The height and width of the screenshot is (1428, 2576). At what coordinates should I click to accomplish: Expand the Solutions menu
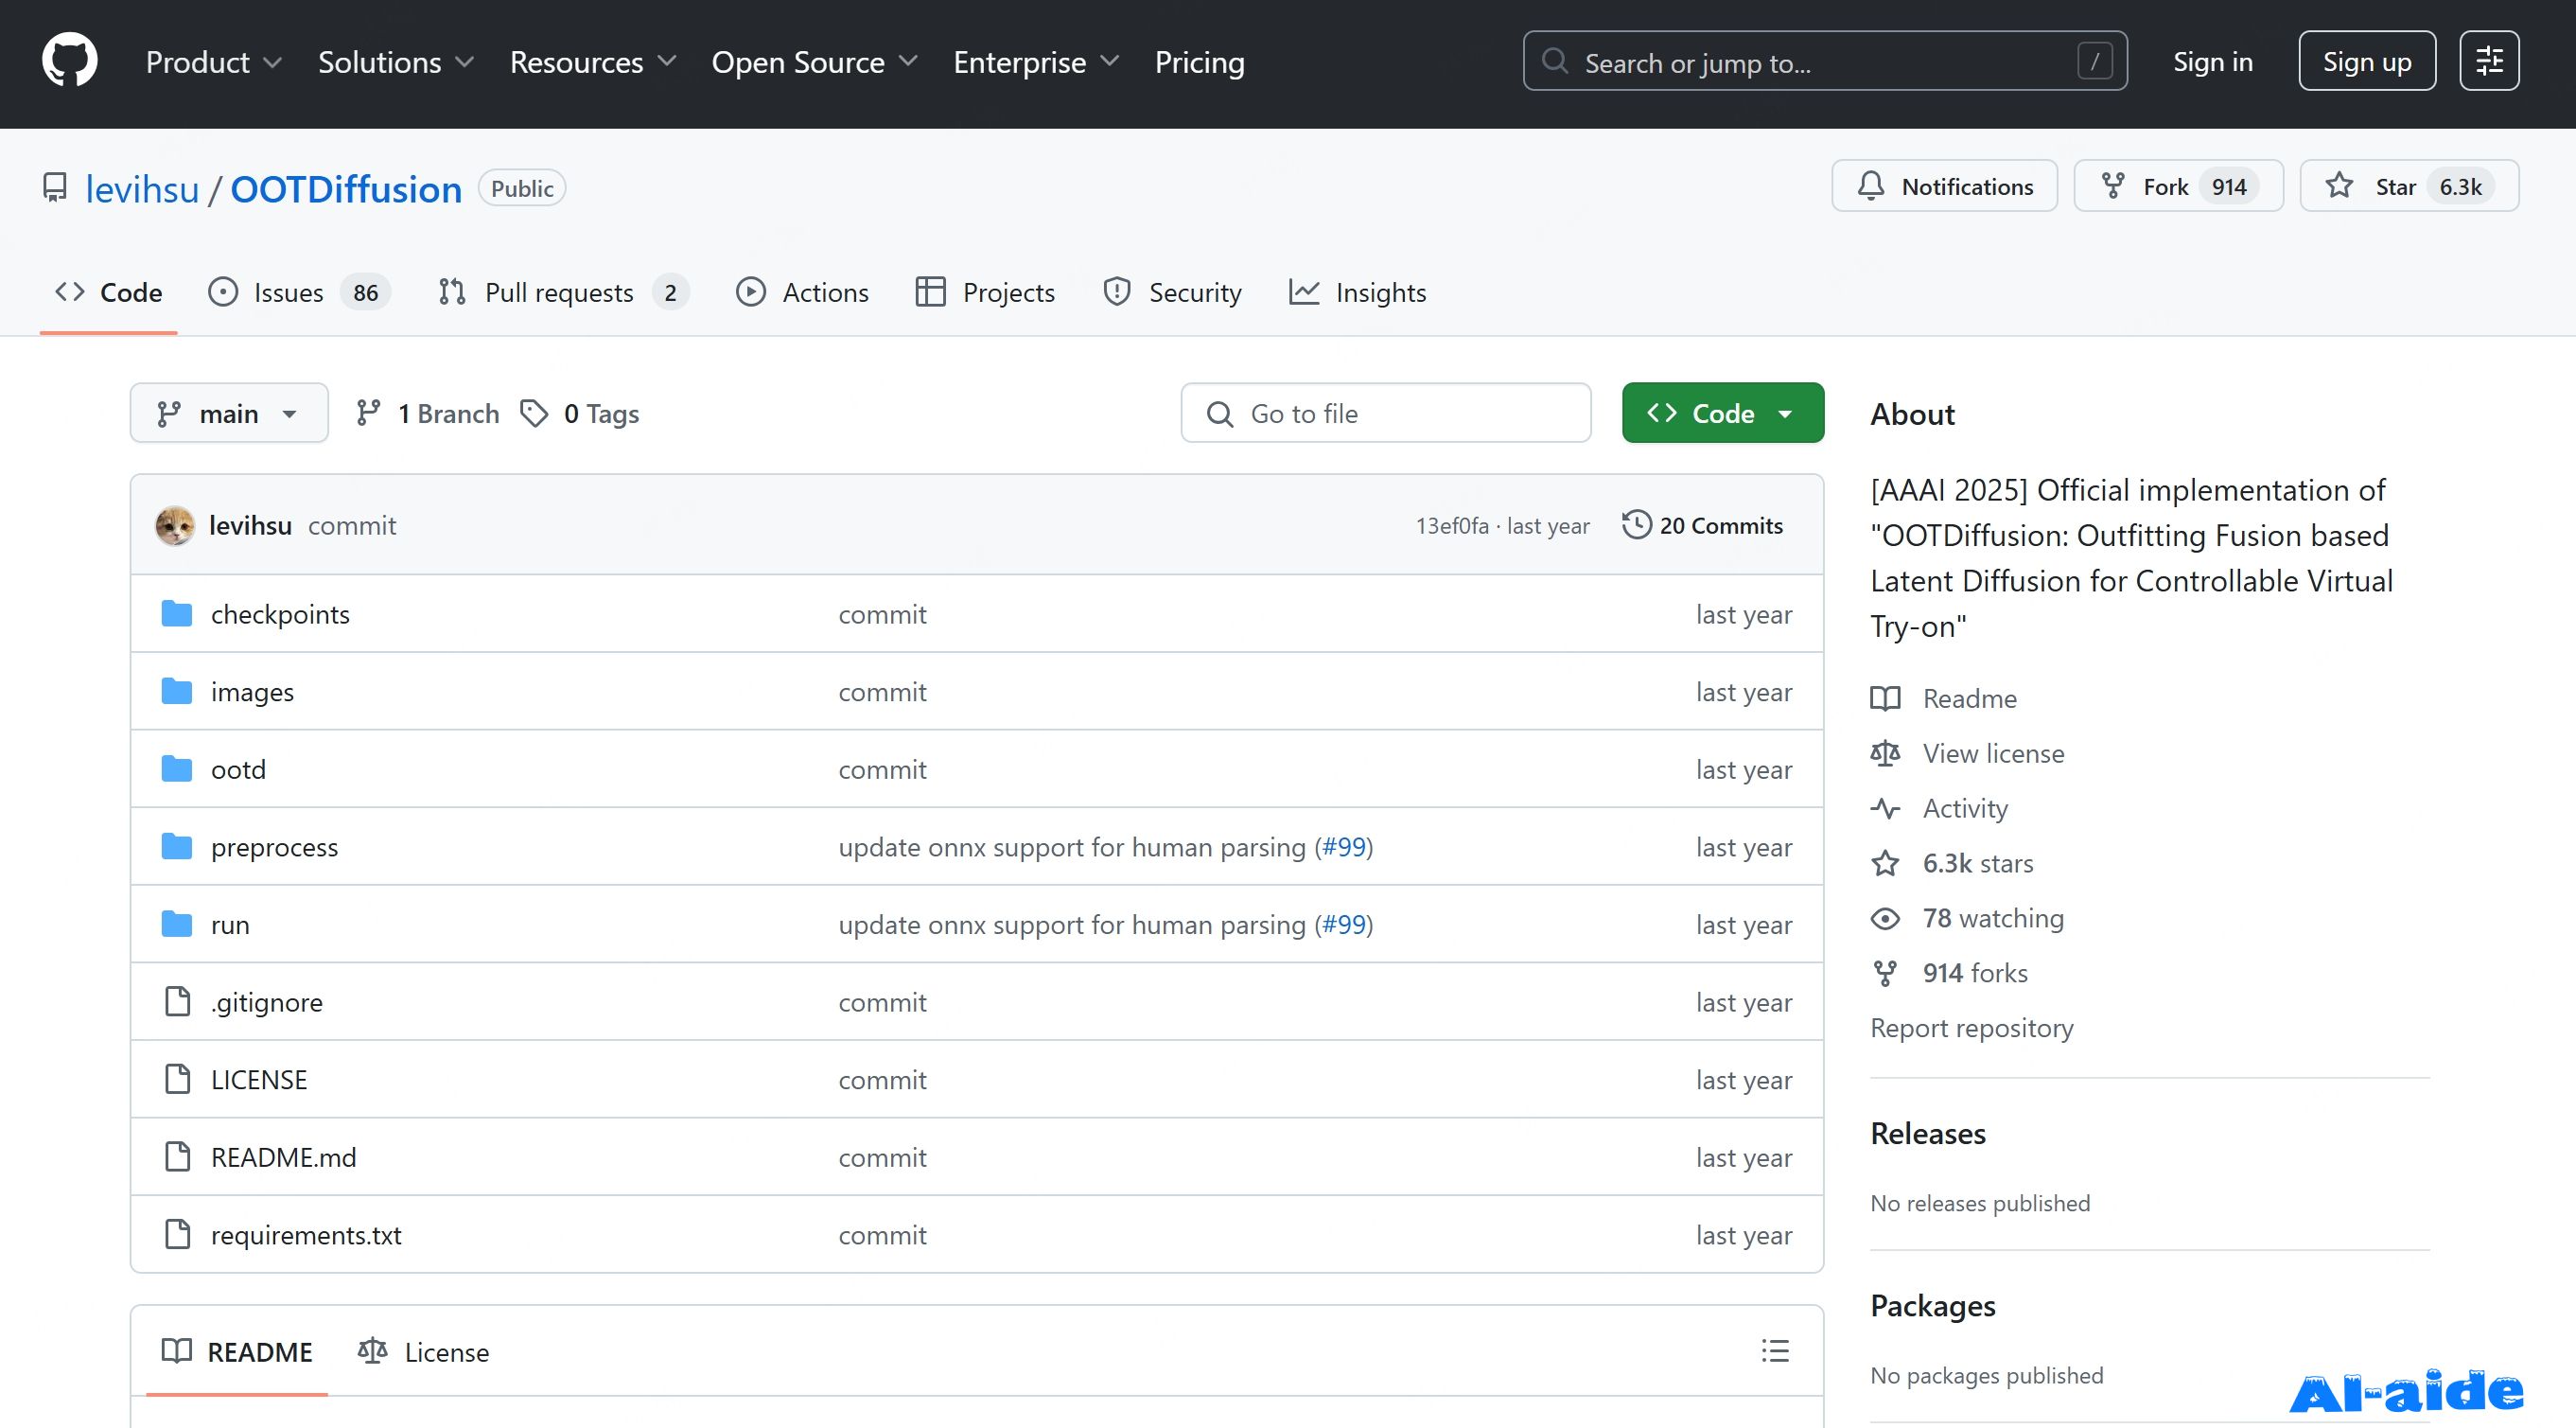(x=396, y=62)
